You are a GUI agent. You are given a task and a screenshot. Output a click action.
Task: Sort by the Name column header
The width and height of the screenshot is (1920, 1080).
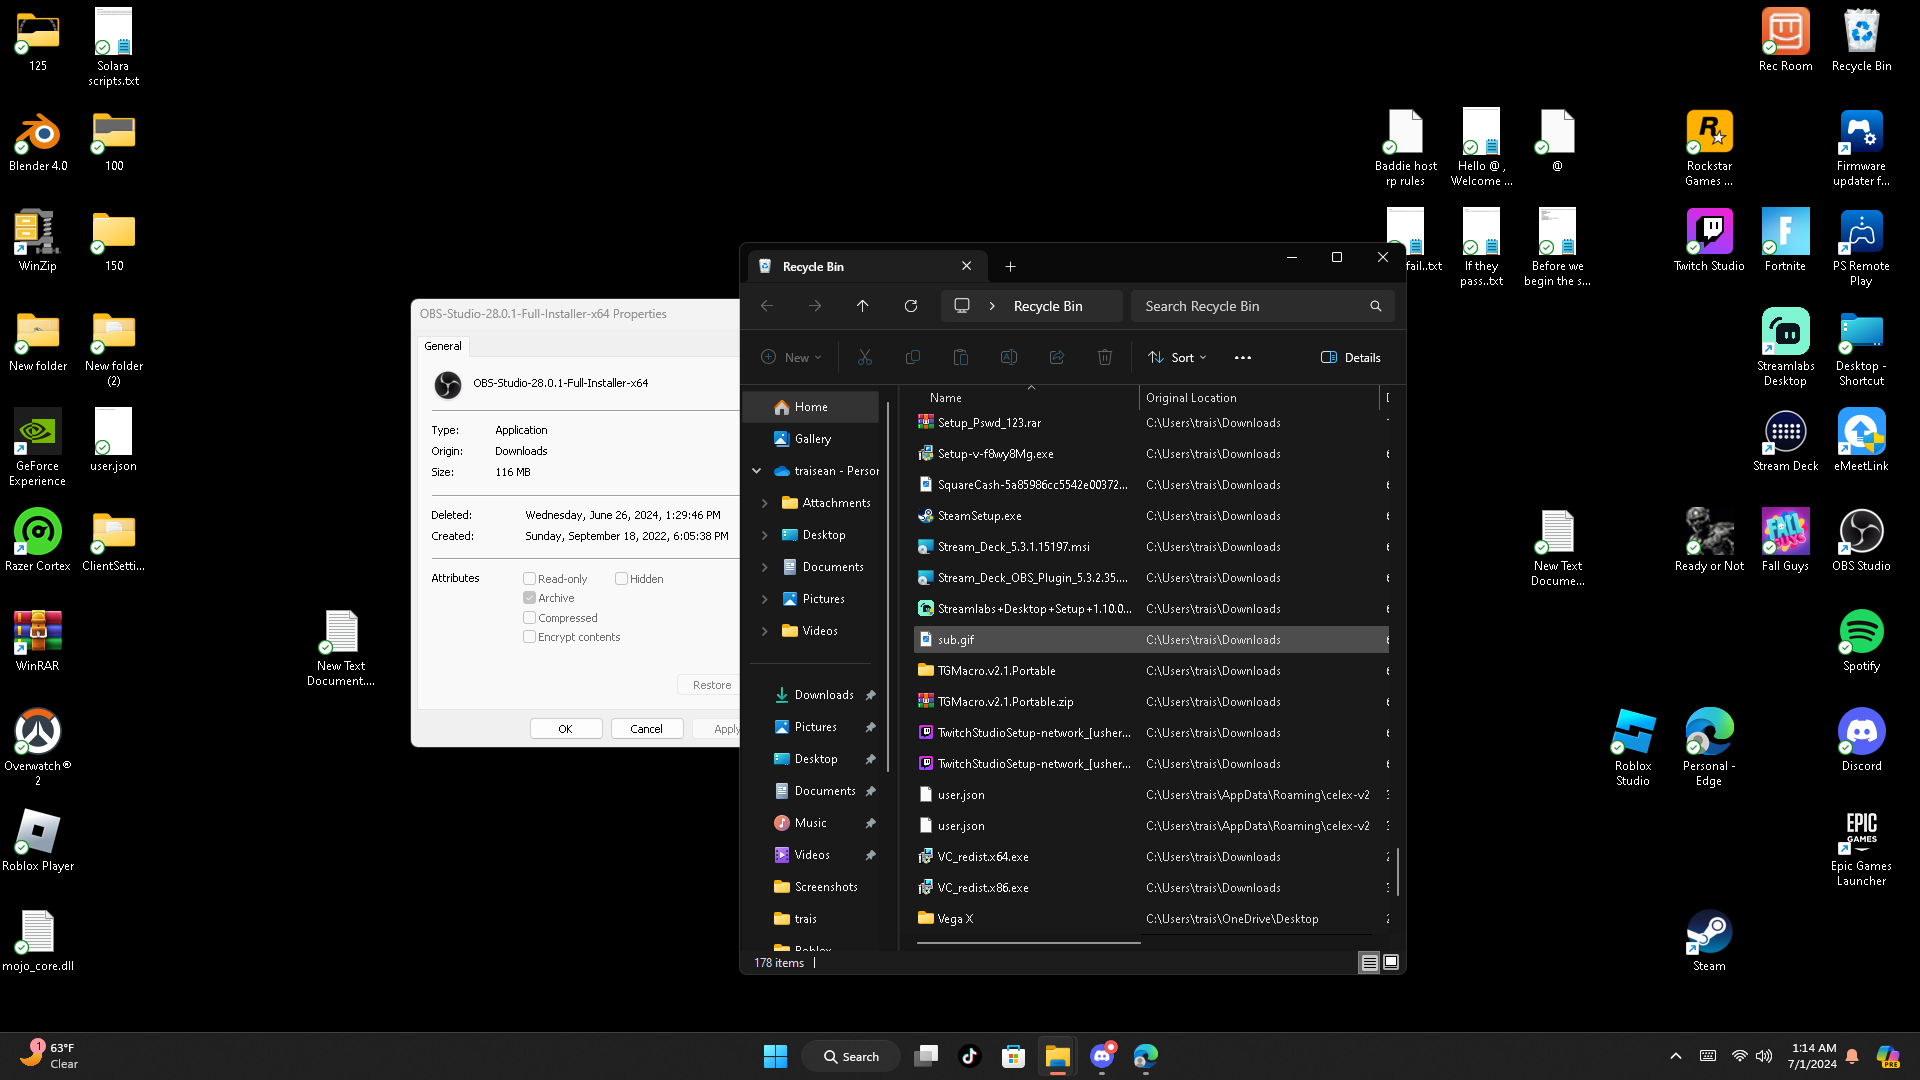click(1027, 398)
